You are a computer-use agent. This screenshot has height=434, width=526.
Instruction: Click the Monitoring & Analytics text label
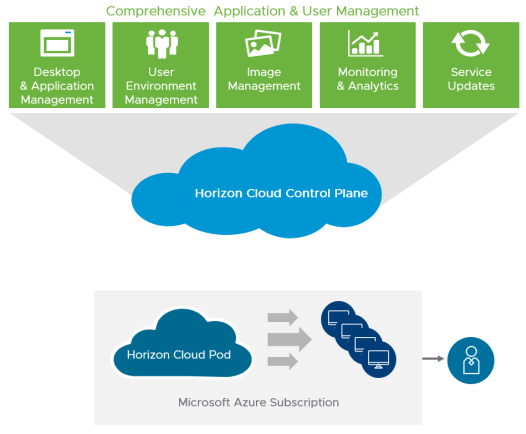(368, 79)
